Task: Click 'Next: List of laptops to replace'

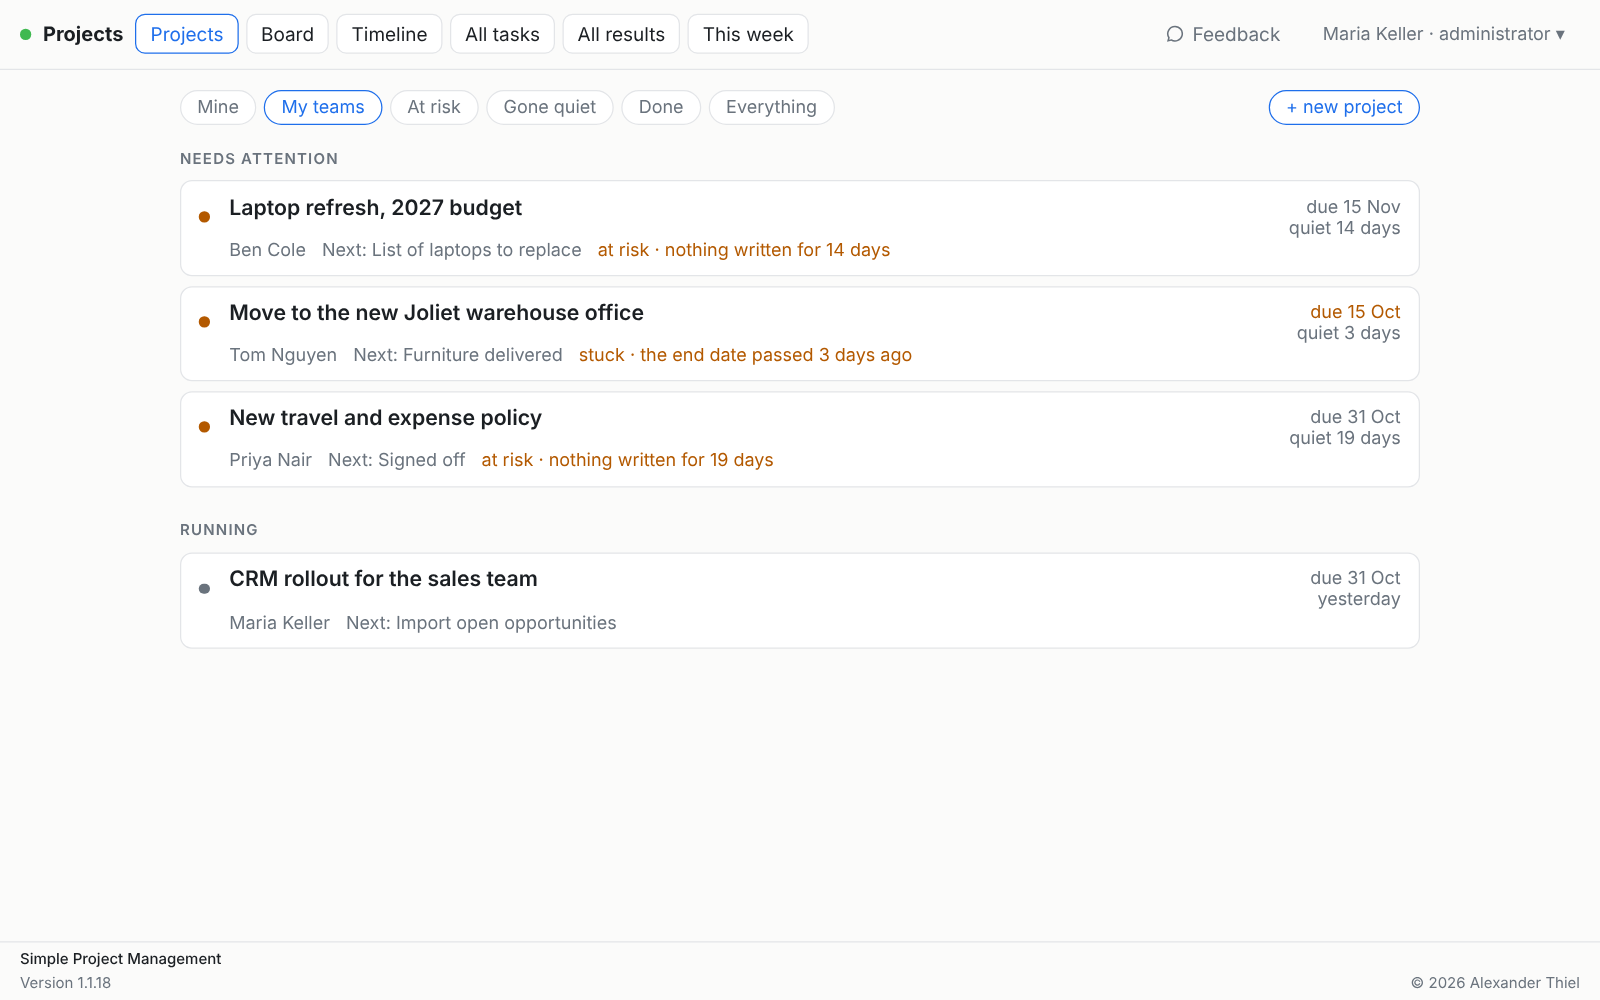Action: pyautogui.click(x=451, y=250)
